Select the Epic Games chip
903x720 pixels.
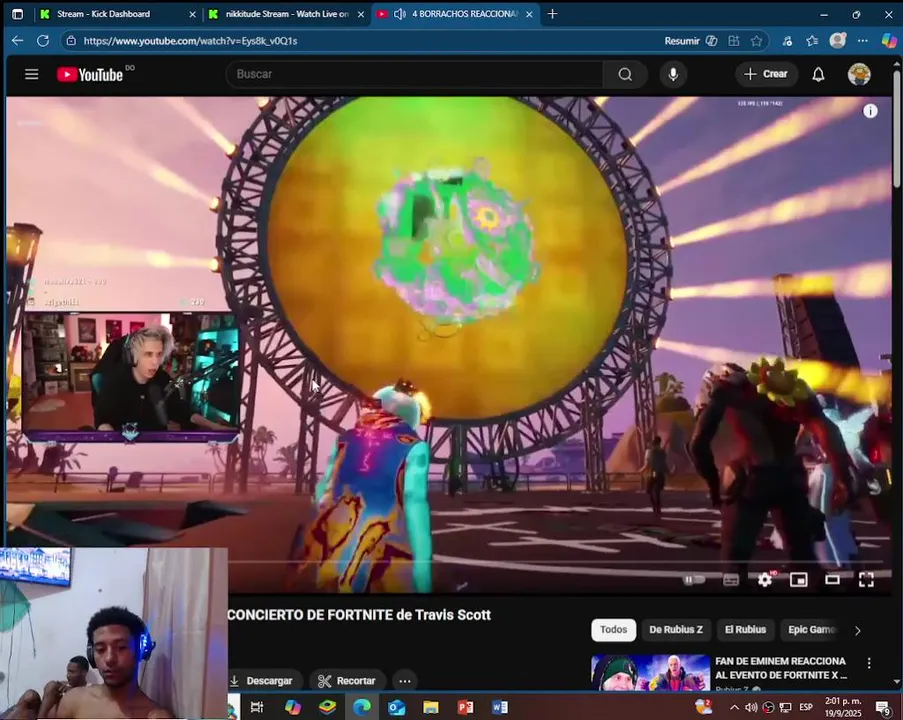point(811,630)
